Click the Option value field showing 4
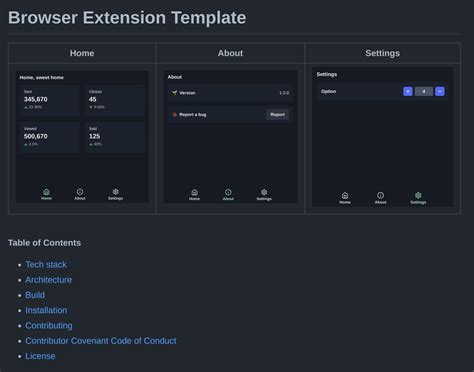The width and height of the screenshot is (474, 372). click(x=424, y=91)
